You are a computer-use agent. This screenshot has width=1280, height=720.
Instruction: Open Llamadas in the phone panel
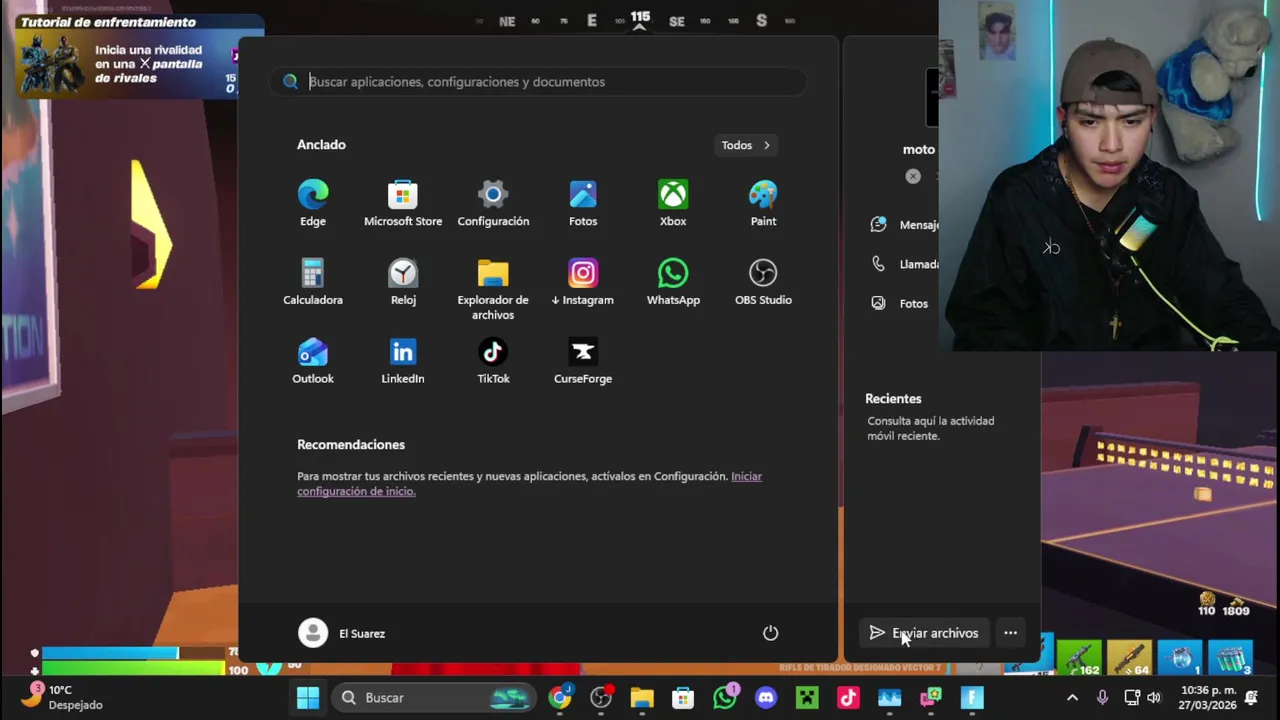pos(904,264)
